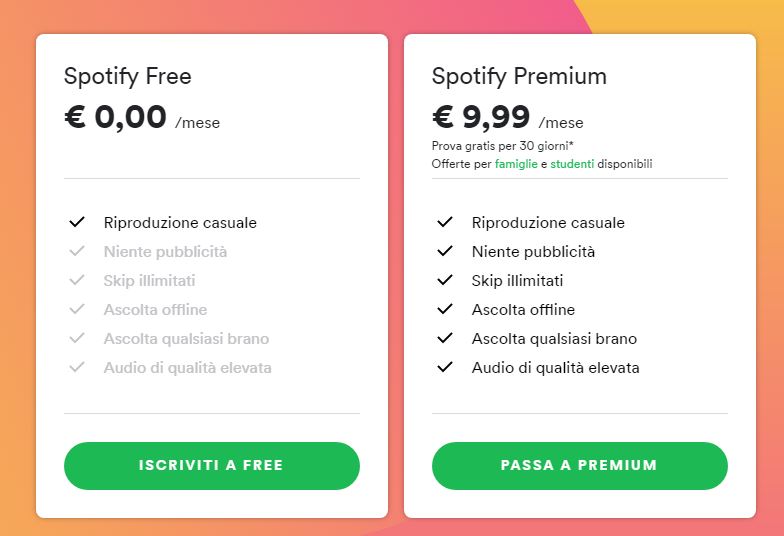Click checkmark beside Premium Ascolta offline

tap(445, 309)
